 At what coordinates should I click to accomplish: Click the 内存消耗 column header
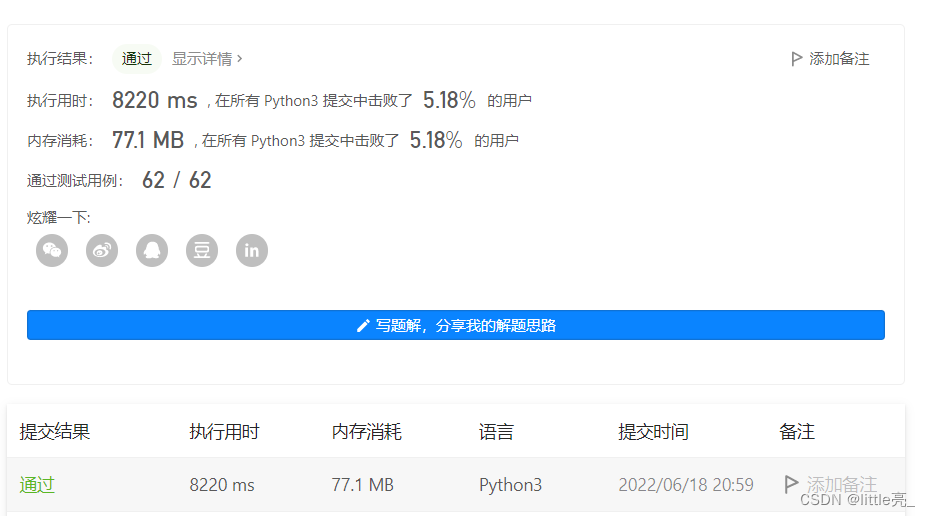(x=367, y=431)
